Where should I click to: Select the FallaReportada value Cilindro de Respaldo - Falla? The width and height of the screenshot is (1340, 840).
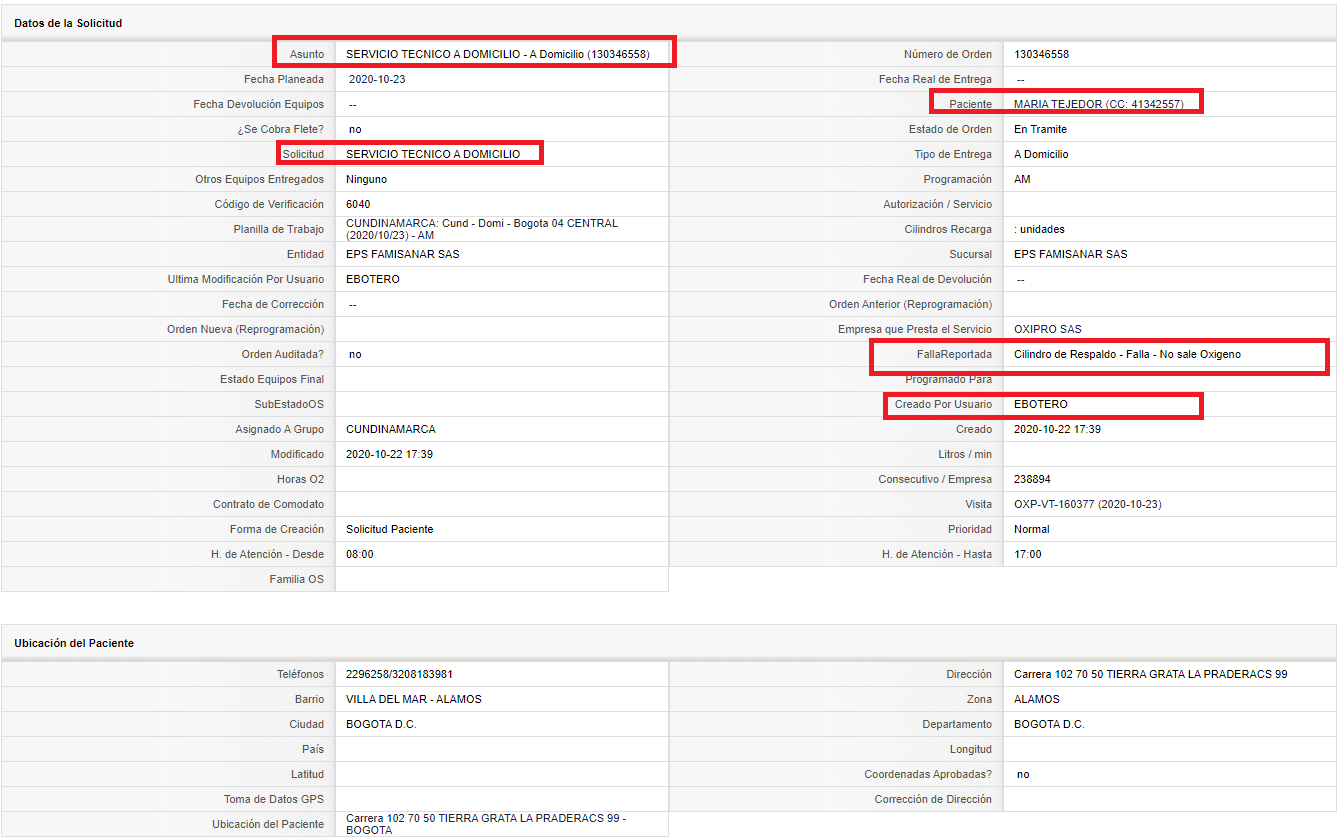(1127, 354)
